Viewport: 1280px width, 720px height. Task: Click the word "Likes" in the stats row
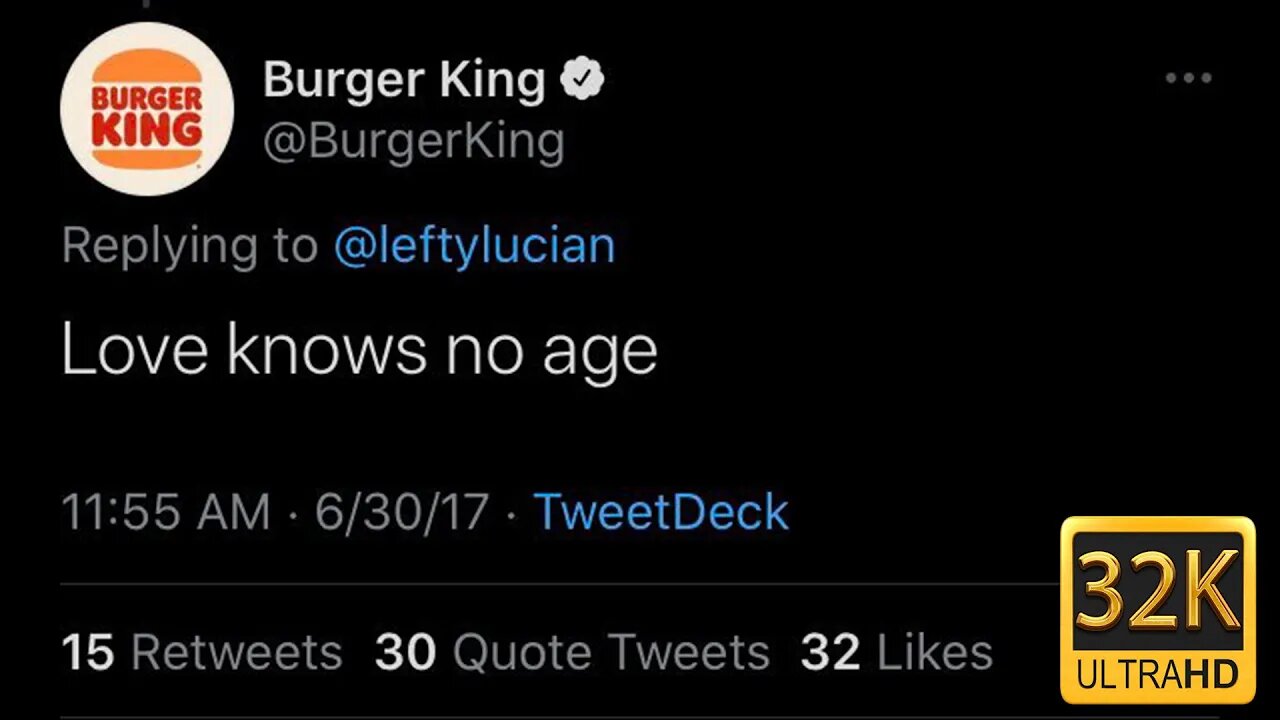coord(932,653)
